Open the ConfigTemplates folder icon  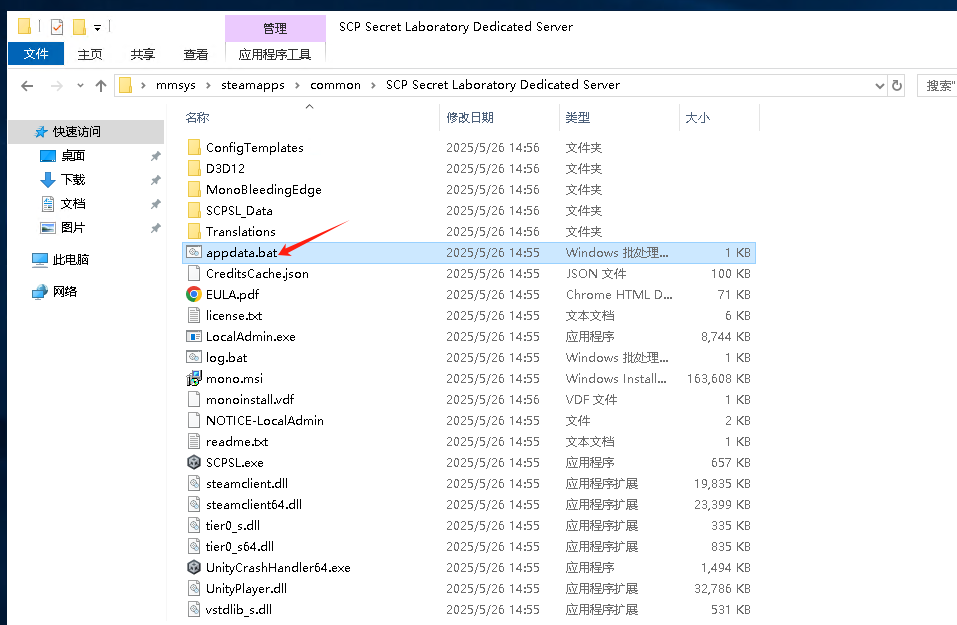194,147
